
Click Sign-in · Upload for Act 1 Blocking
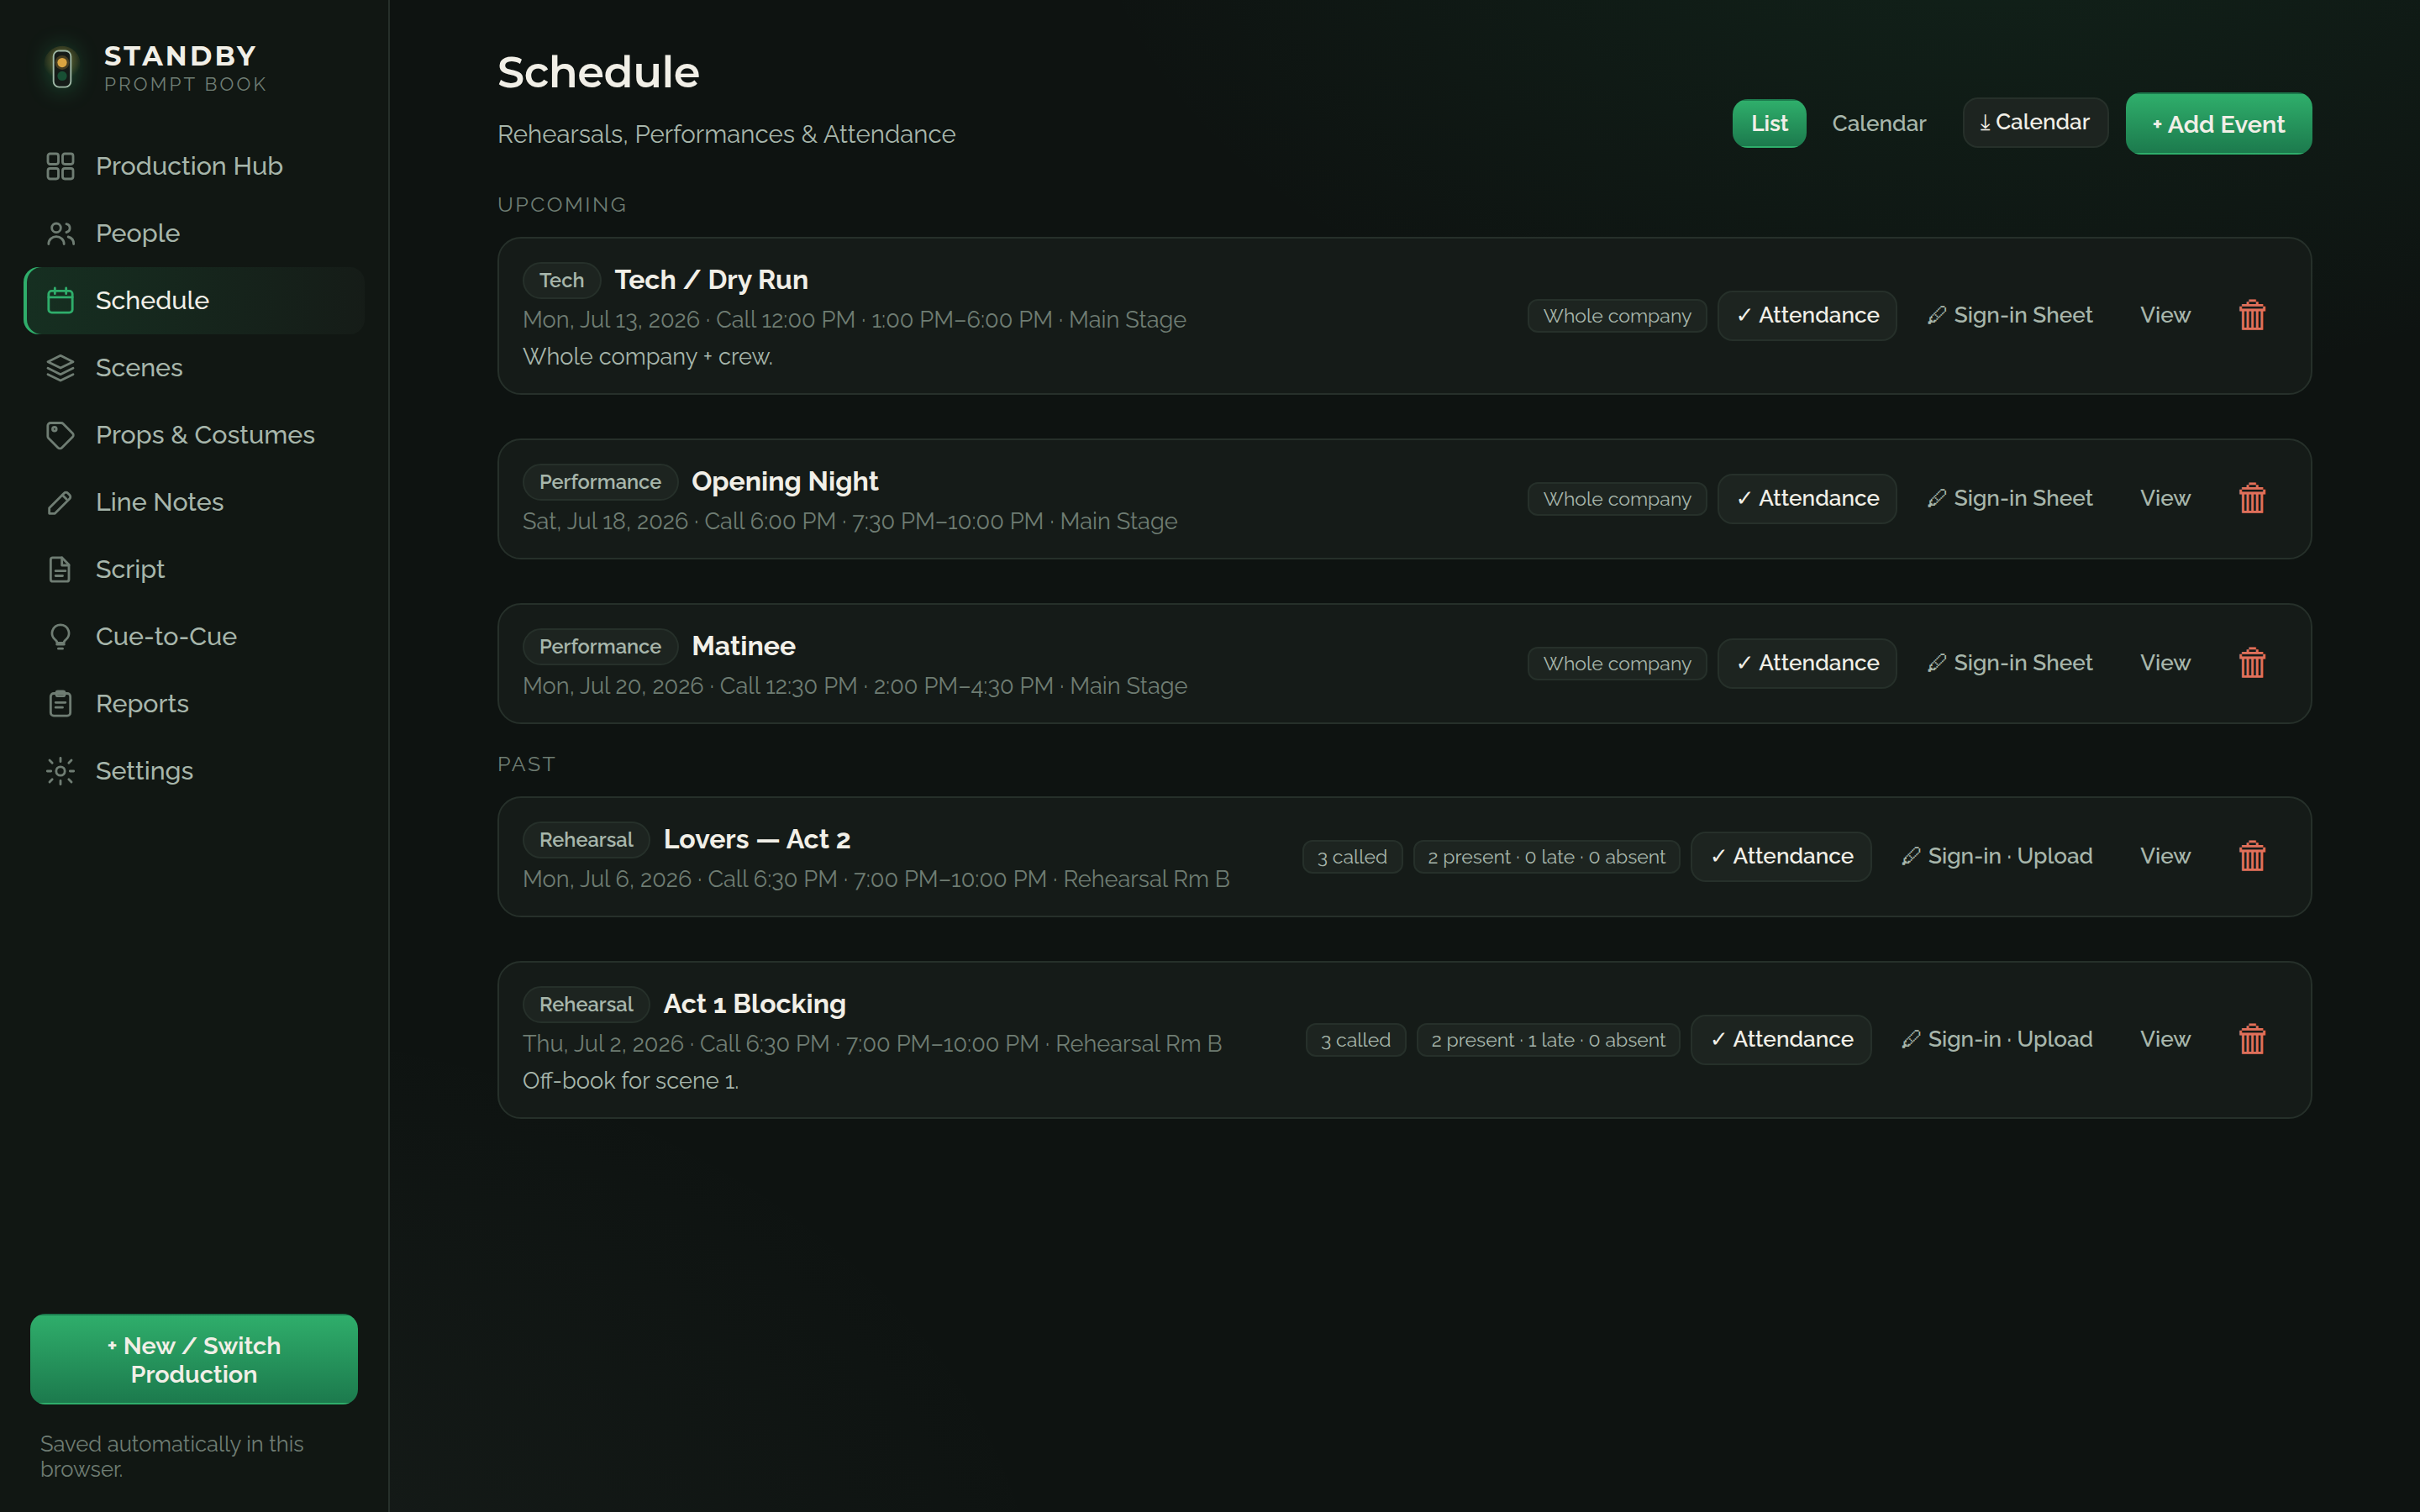(x=1996, y=1040)
